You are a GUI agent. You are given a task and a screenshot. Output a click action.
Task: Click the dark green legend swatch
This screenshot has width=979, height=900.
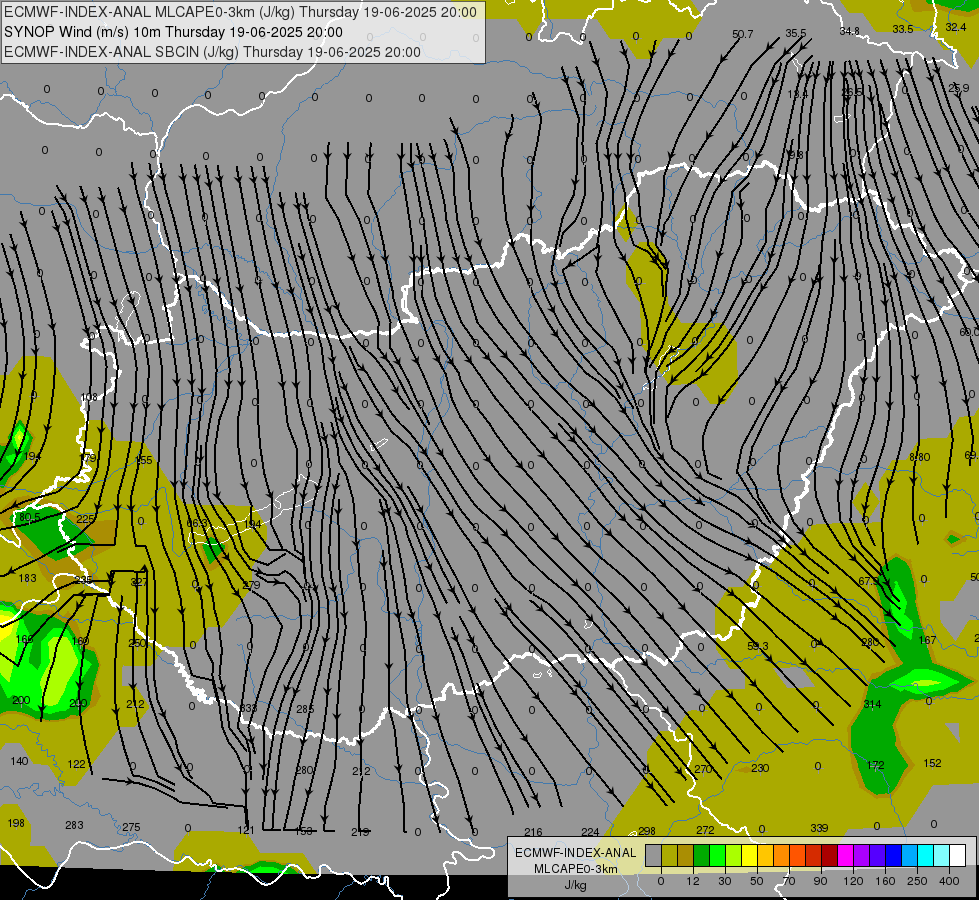coord(702,855)
